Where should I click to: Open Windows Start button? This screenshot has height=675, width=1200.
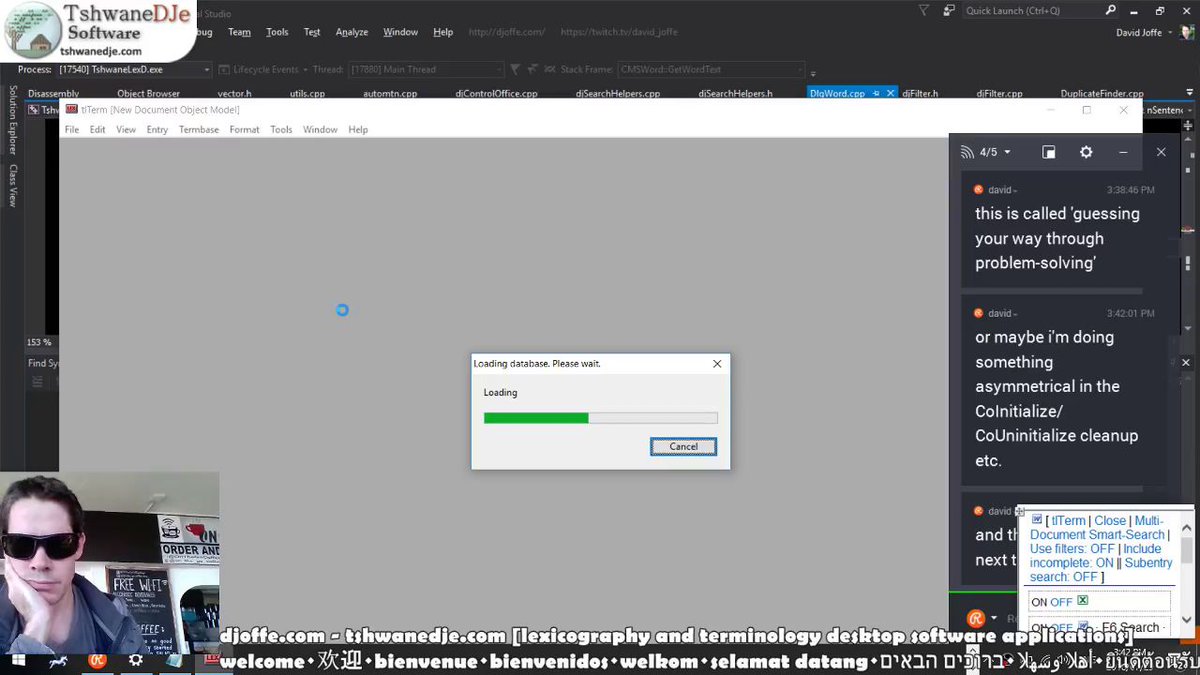17,660
